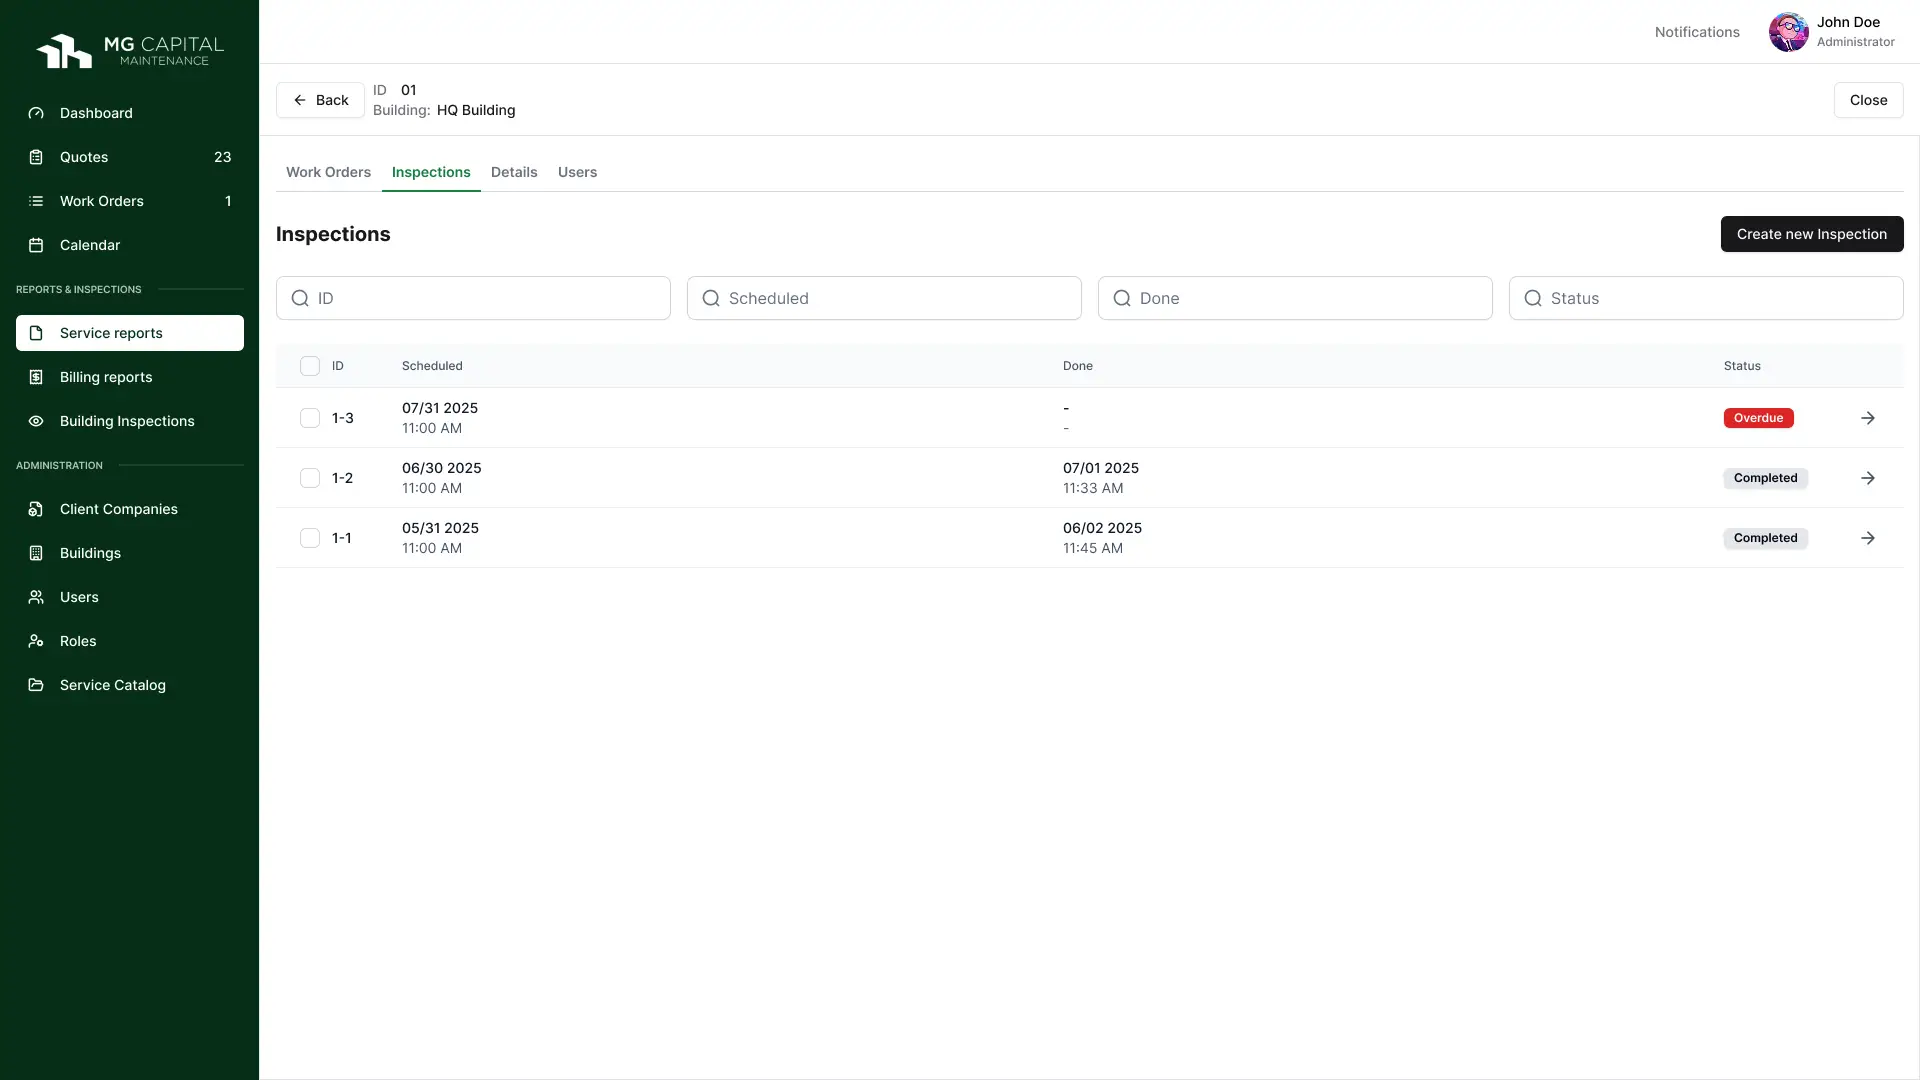1920x1080 pixels.
Task: Open Building Inspections via its eye icon
Action: pos(36,421)
